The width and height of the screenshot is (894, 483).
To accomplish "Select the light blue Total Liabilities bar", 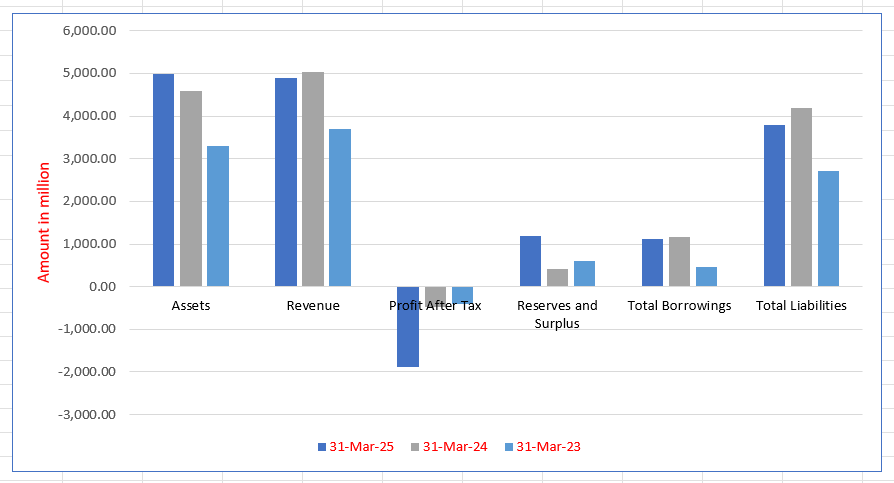I will pyautogui.click(x=828, y=229).
